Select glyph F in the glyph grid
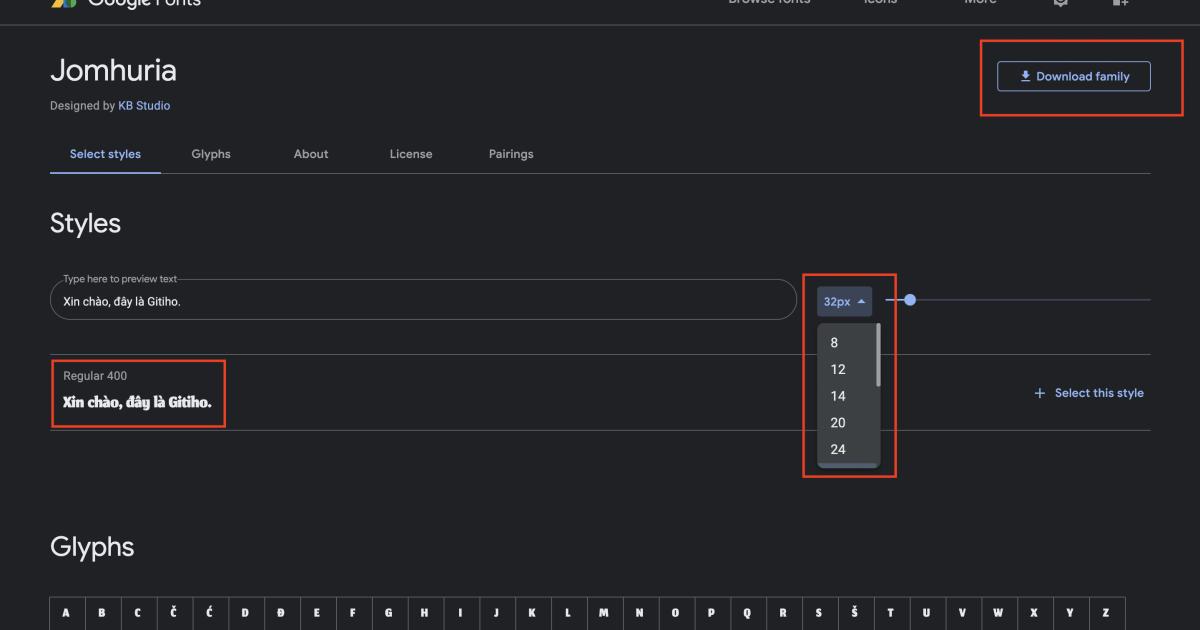The image size is (1200, 630). coord(353,613)
